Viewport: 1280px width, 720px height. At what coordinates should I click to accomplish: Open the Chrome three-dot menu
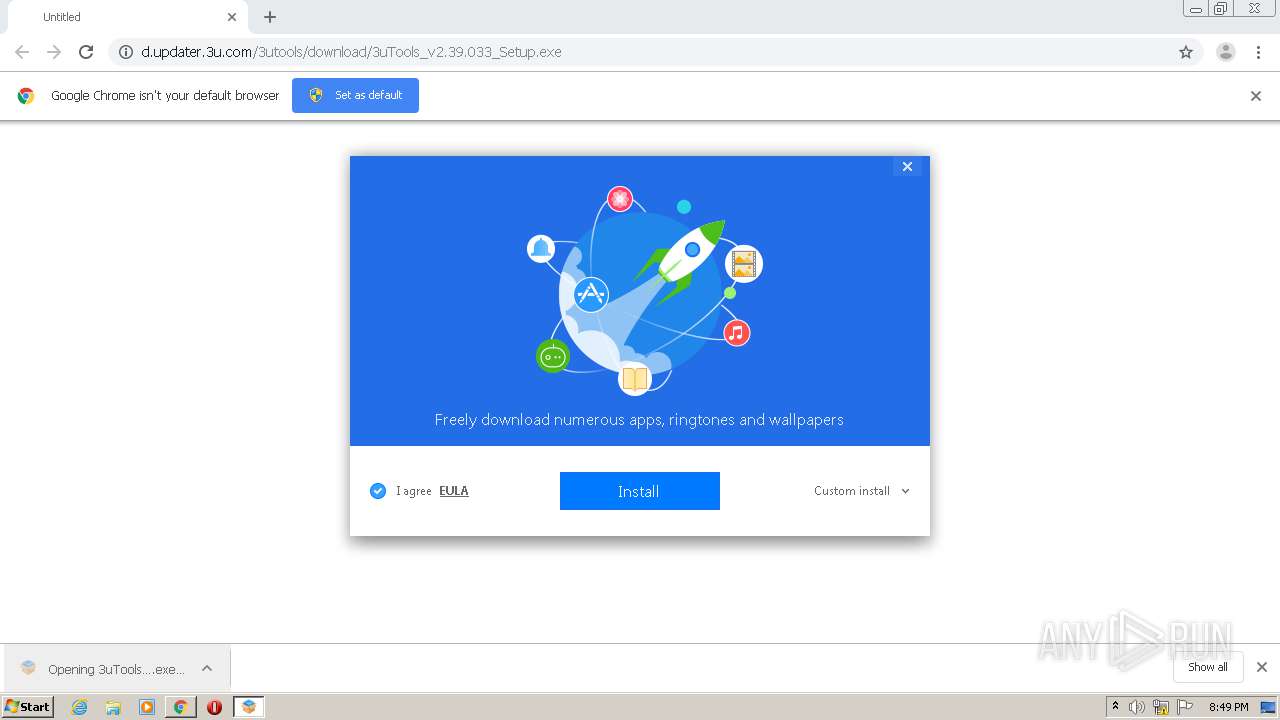click(x=1259, y=52)
